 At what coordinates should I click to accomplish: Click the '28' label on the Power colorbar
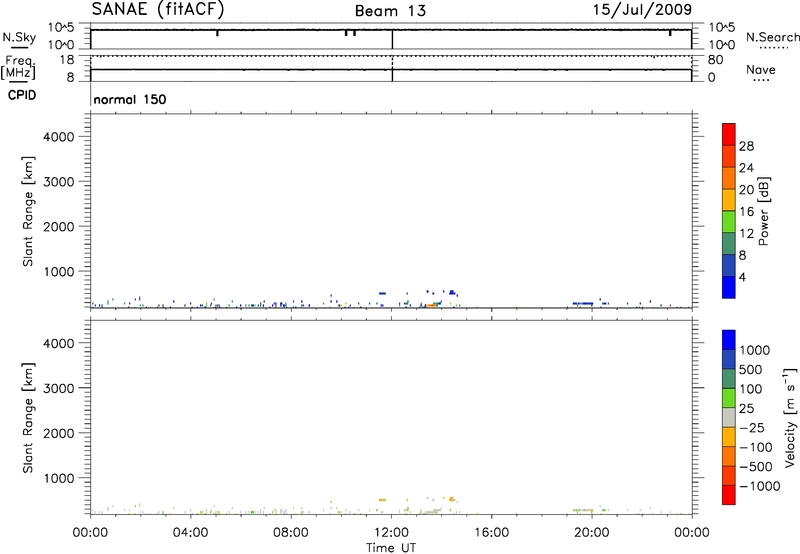pos(746,146)
